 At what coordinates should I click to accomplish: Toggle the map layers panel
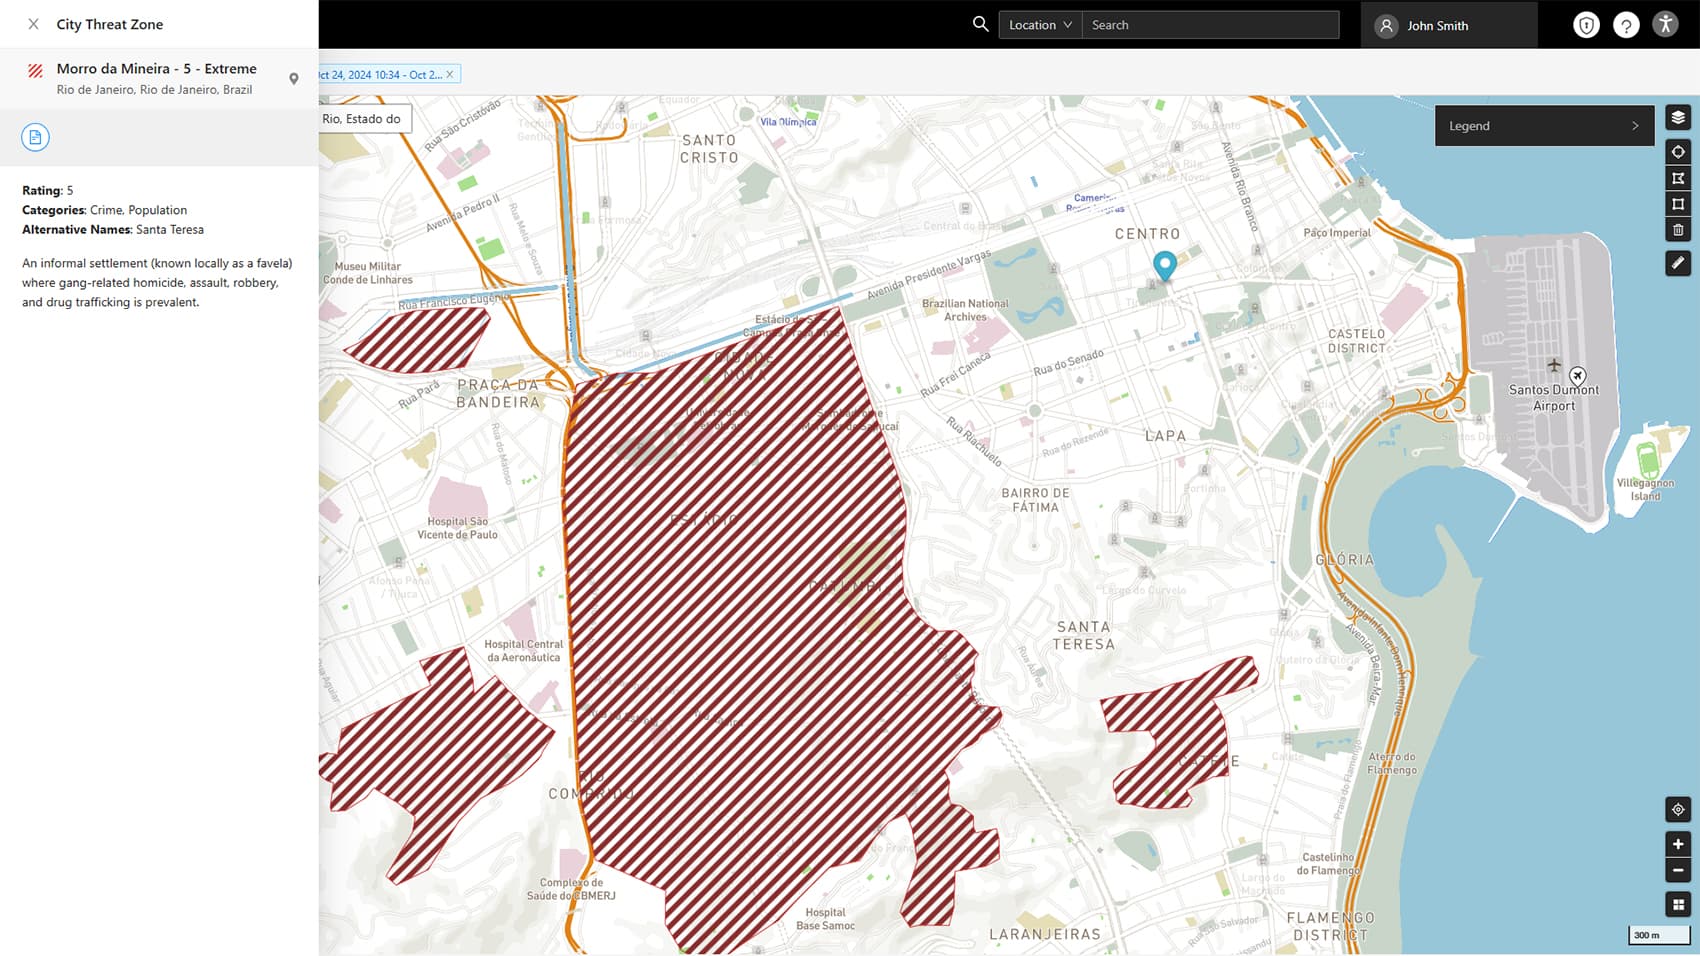coord(1678,117)
